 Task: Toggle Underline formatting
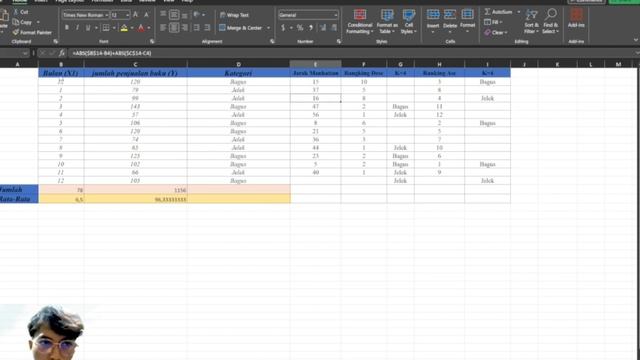87,28
